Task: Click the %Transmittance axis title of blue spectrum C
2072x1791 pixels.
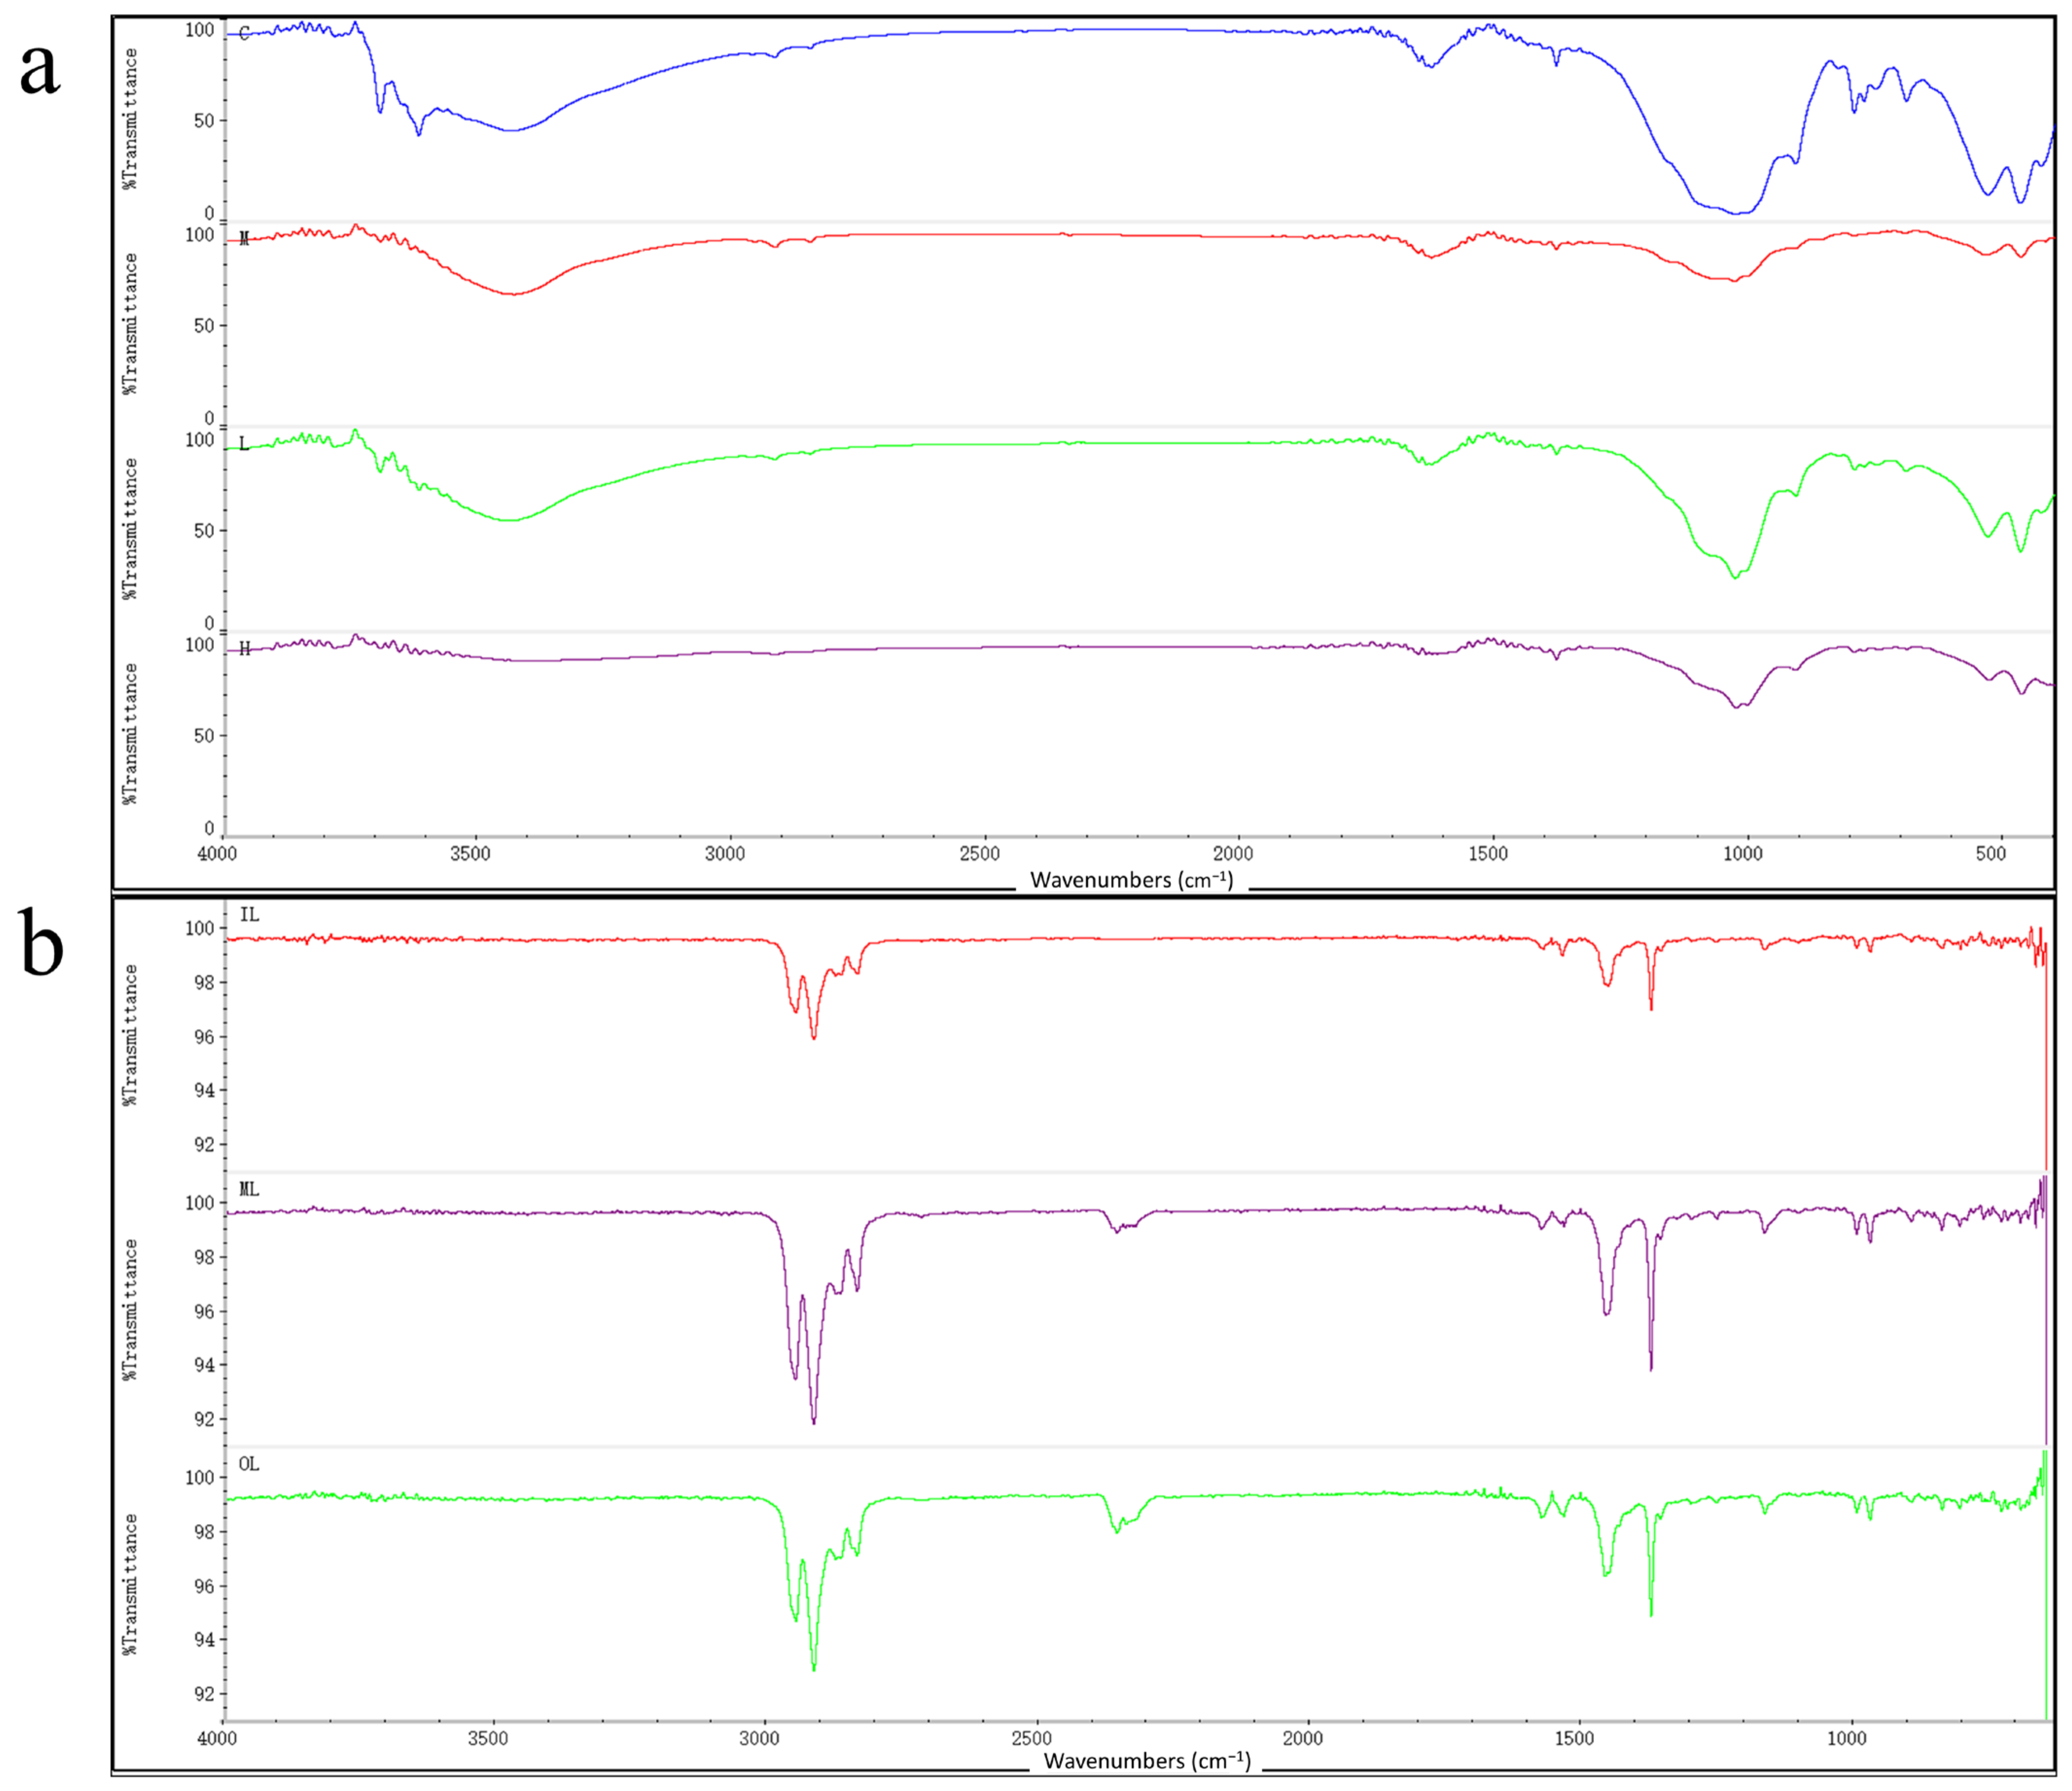Action: (131, 119)
